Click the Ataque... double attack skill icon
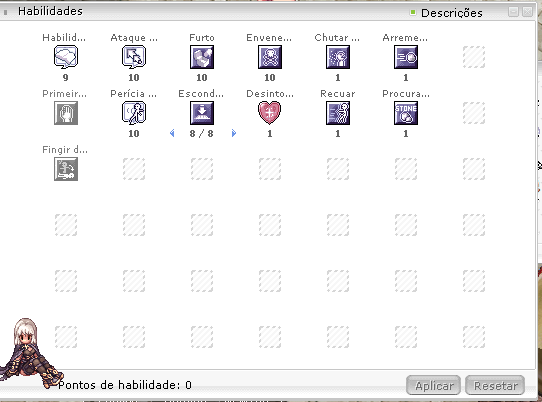The image size is (542, 402). click(x=134, y=57)
